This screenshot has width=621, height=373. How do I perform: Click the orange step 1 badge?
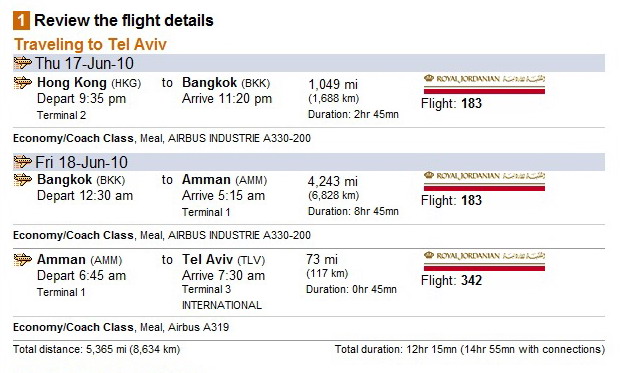point(21,21)
